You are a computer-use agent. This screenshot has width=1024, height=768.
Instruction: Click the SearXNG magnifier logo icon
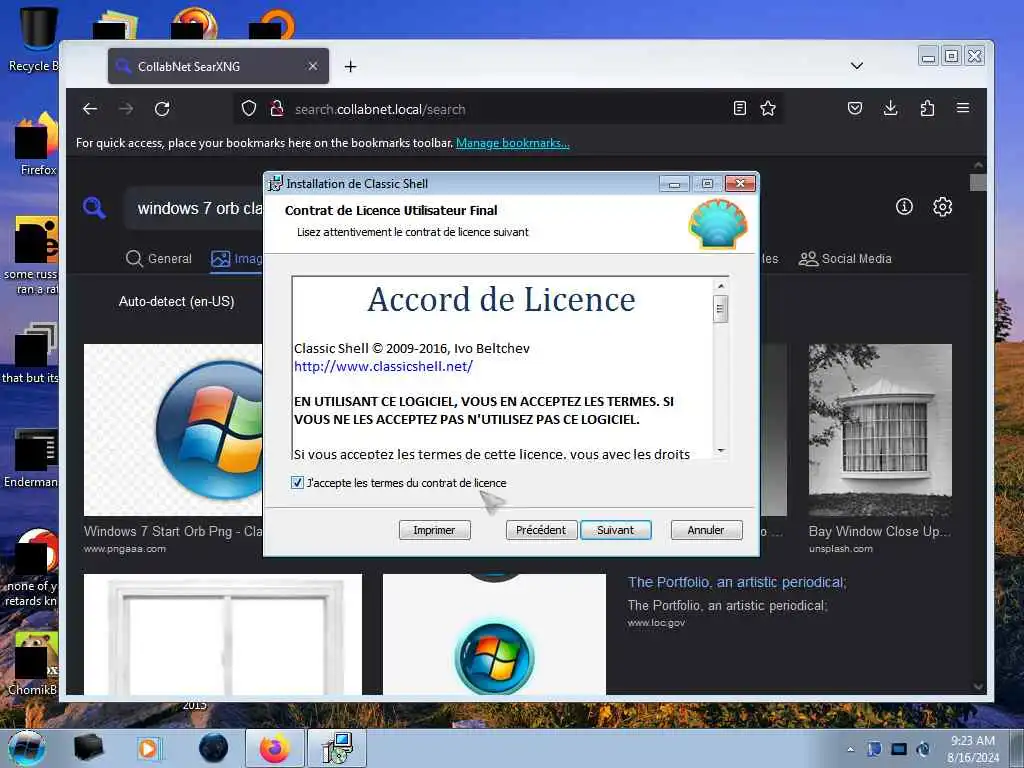pos(94,208)
